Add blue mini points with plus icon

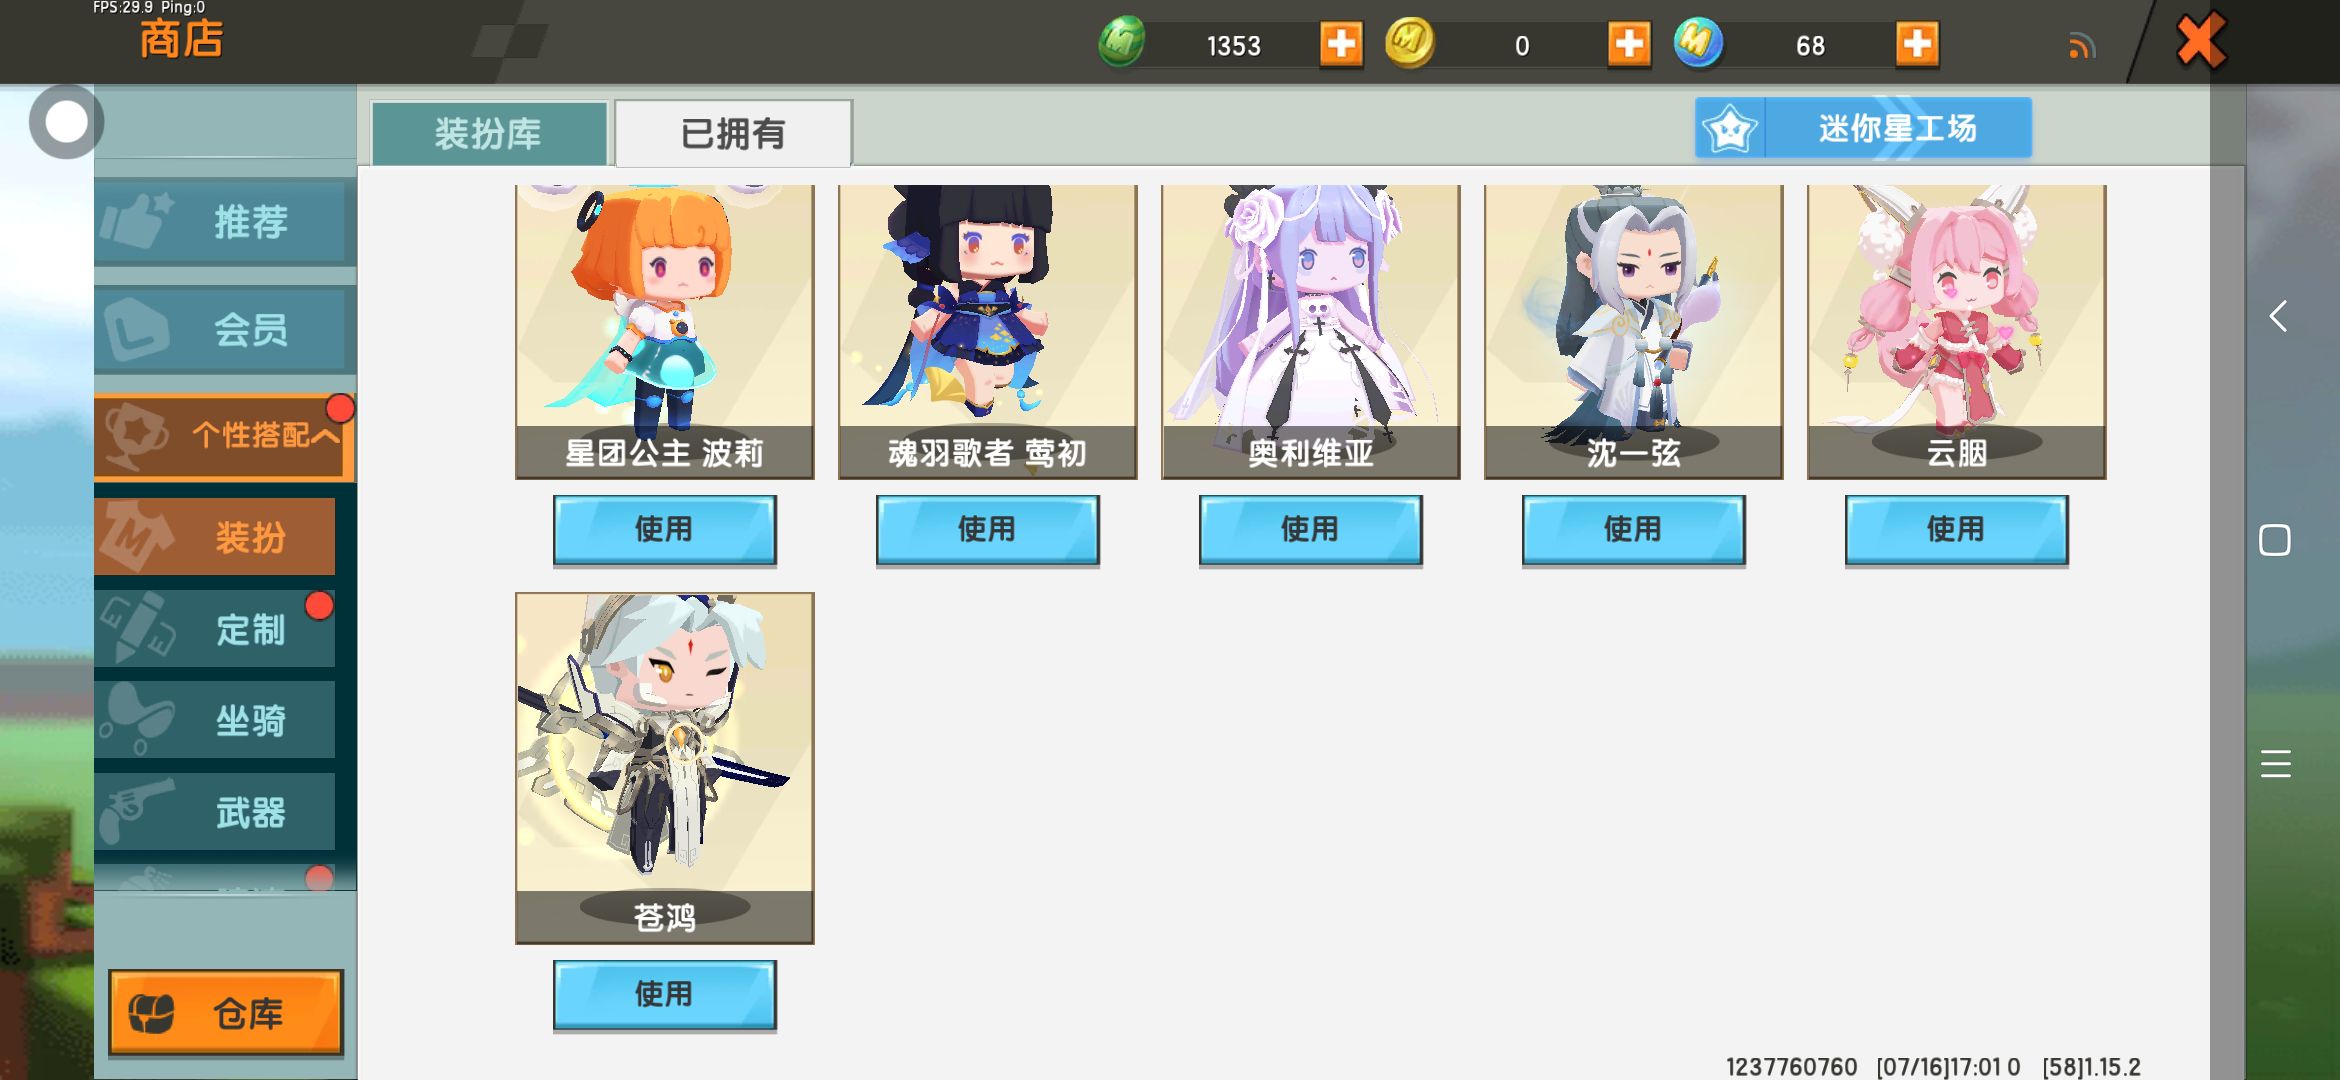pyautogui.click(x=1917, y=44)
